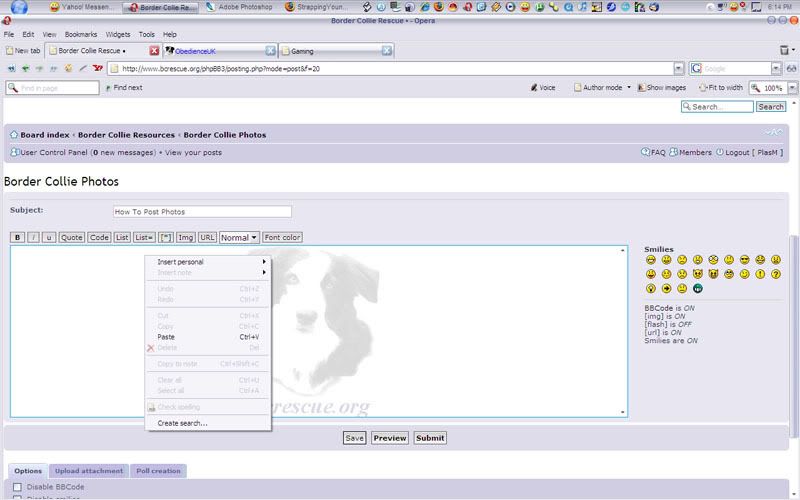Open the Tools menu
This screenshot has width=800, height=500.
[146, 34]
